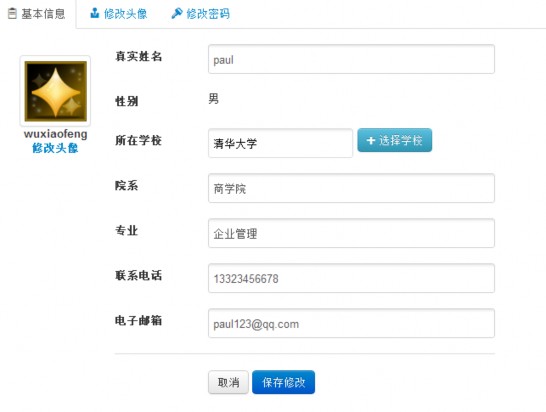Click the 所在学校 field showing 清华大学
Screen dimensions: 546x412
(x=280, y=143)
